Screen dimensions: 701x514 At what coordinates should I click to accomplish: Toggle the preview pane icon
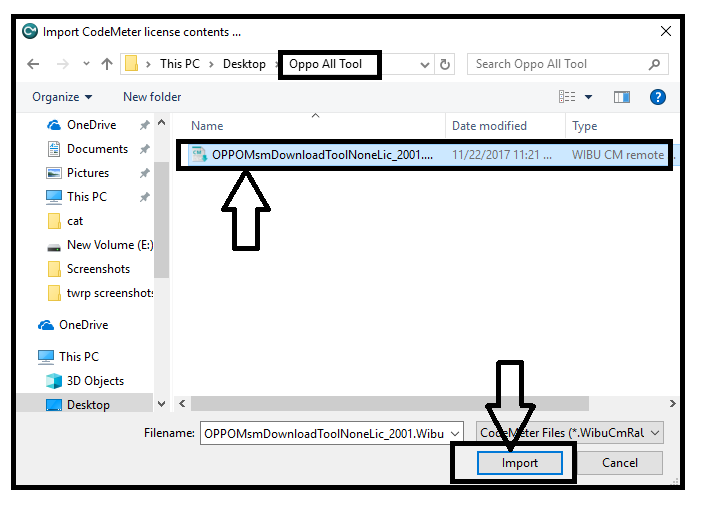[x=621, y=97]
